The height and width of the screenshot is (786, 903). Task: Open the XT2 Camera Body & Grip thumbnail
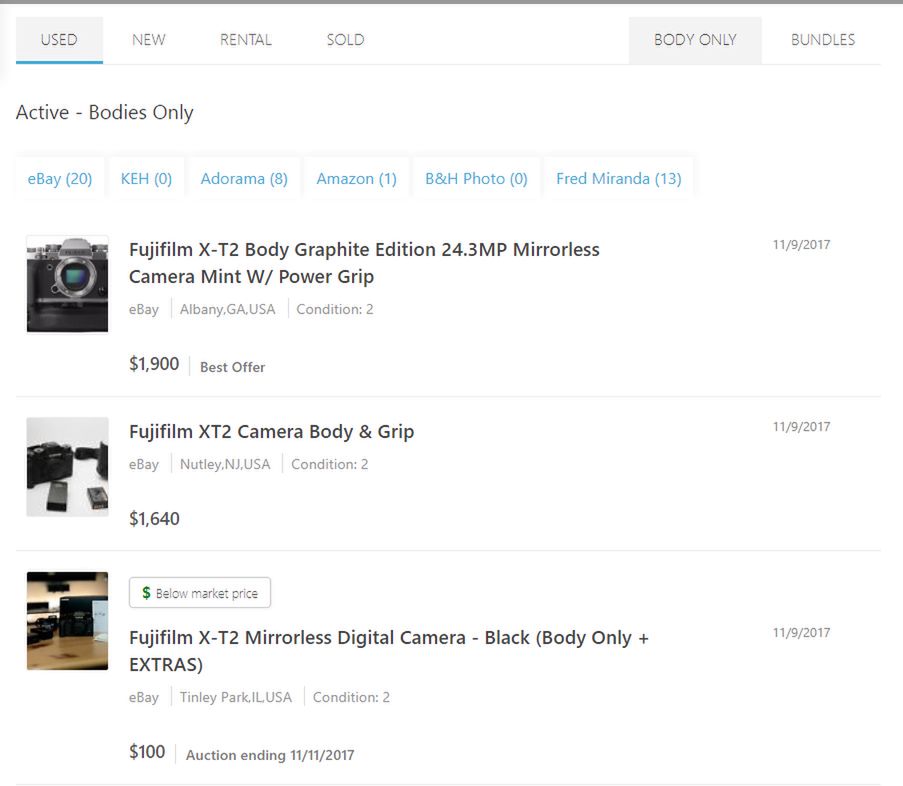point(67,466)
